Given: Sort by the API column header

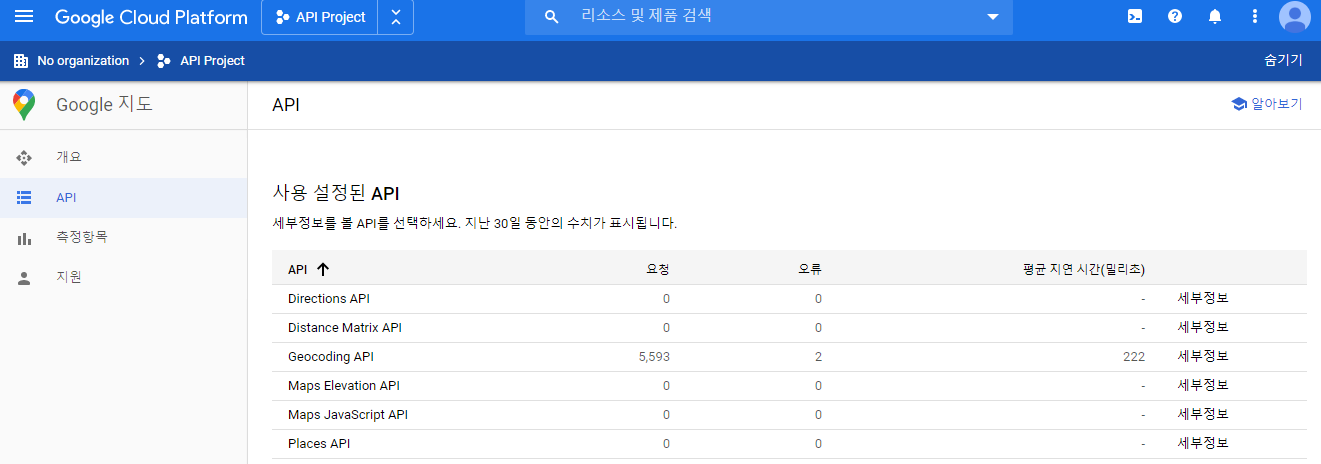Looking at the screenshot, I should pos(298,269).
